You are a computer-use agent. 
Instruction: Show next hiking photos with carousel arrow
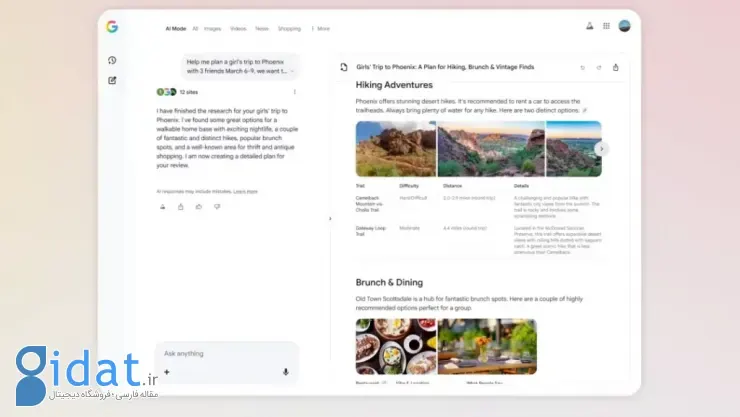point(601,149)
